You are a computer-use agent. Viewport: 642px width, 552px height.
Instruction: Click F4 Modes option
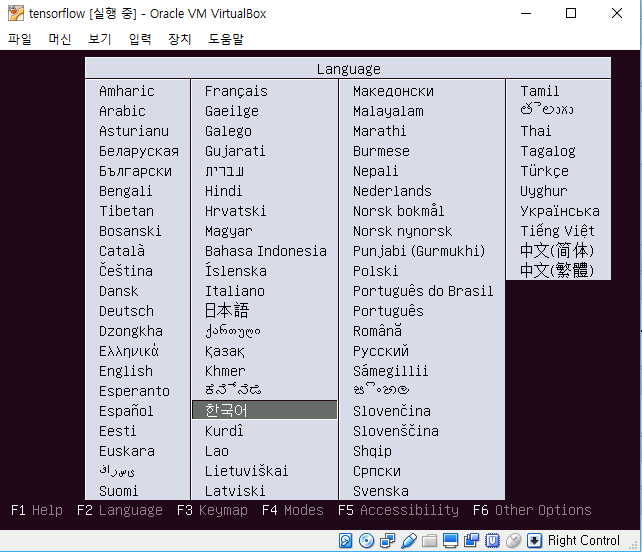293,510
